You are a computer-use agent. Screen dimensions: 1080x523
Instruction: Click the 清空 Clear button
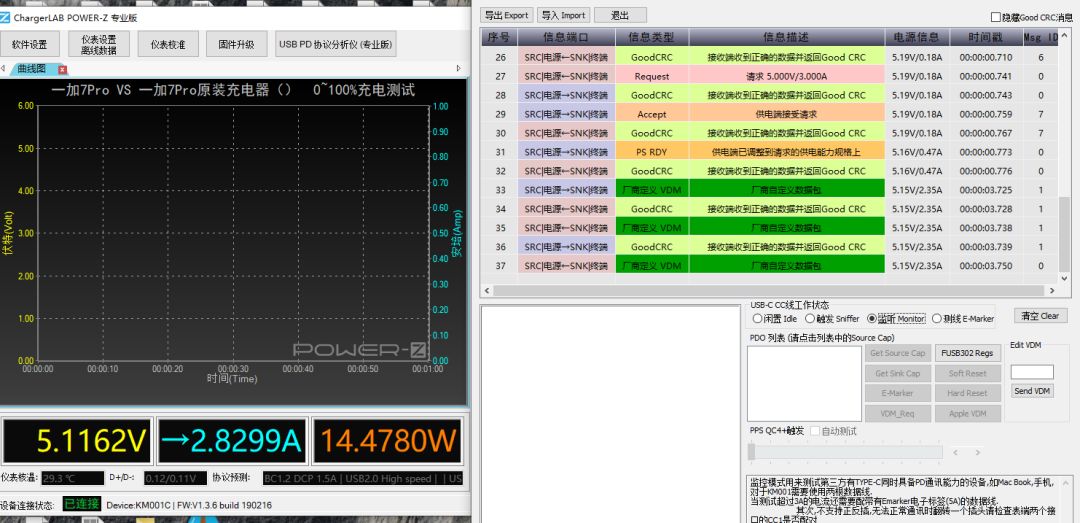point(1040,316)
